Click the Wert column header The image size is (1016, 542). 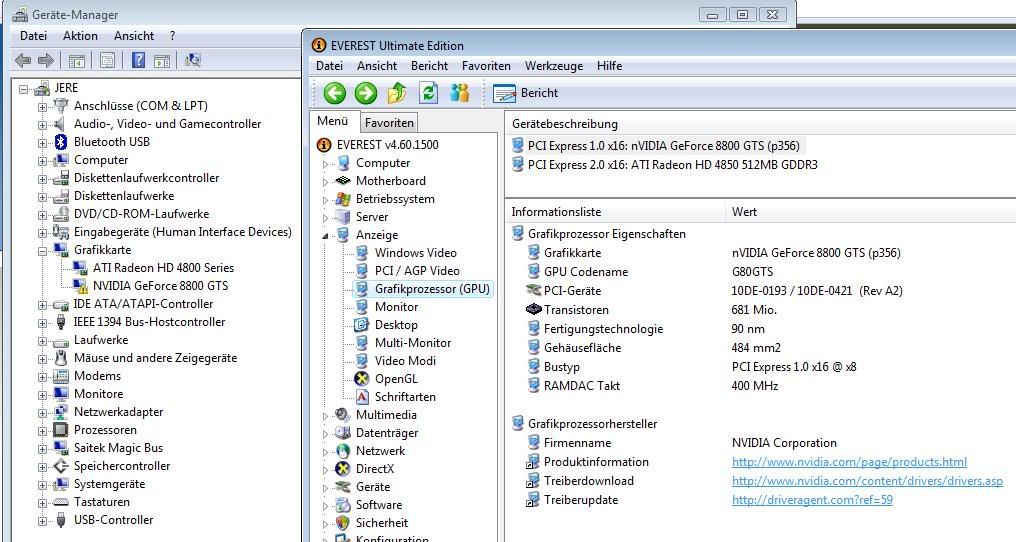pos(870,212)
